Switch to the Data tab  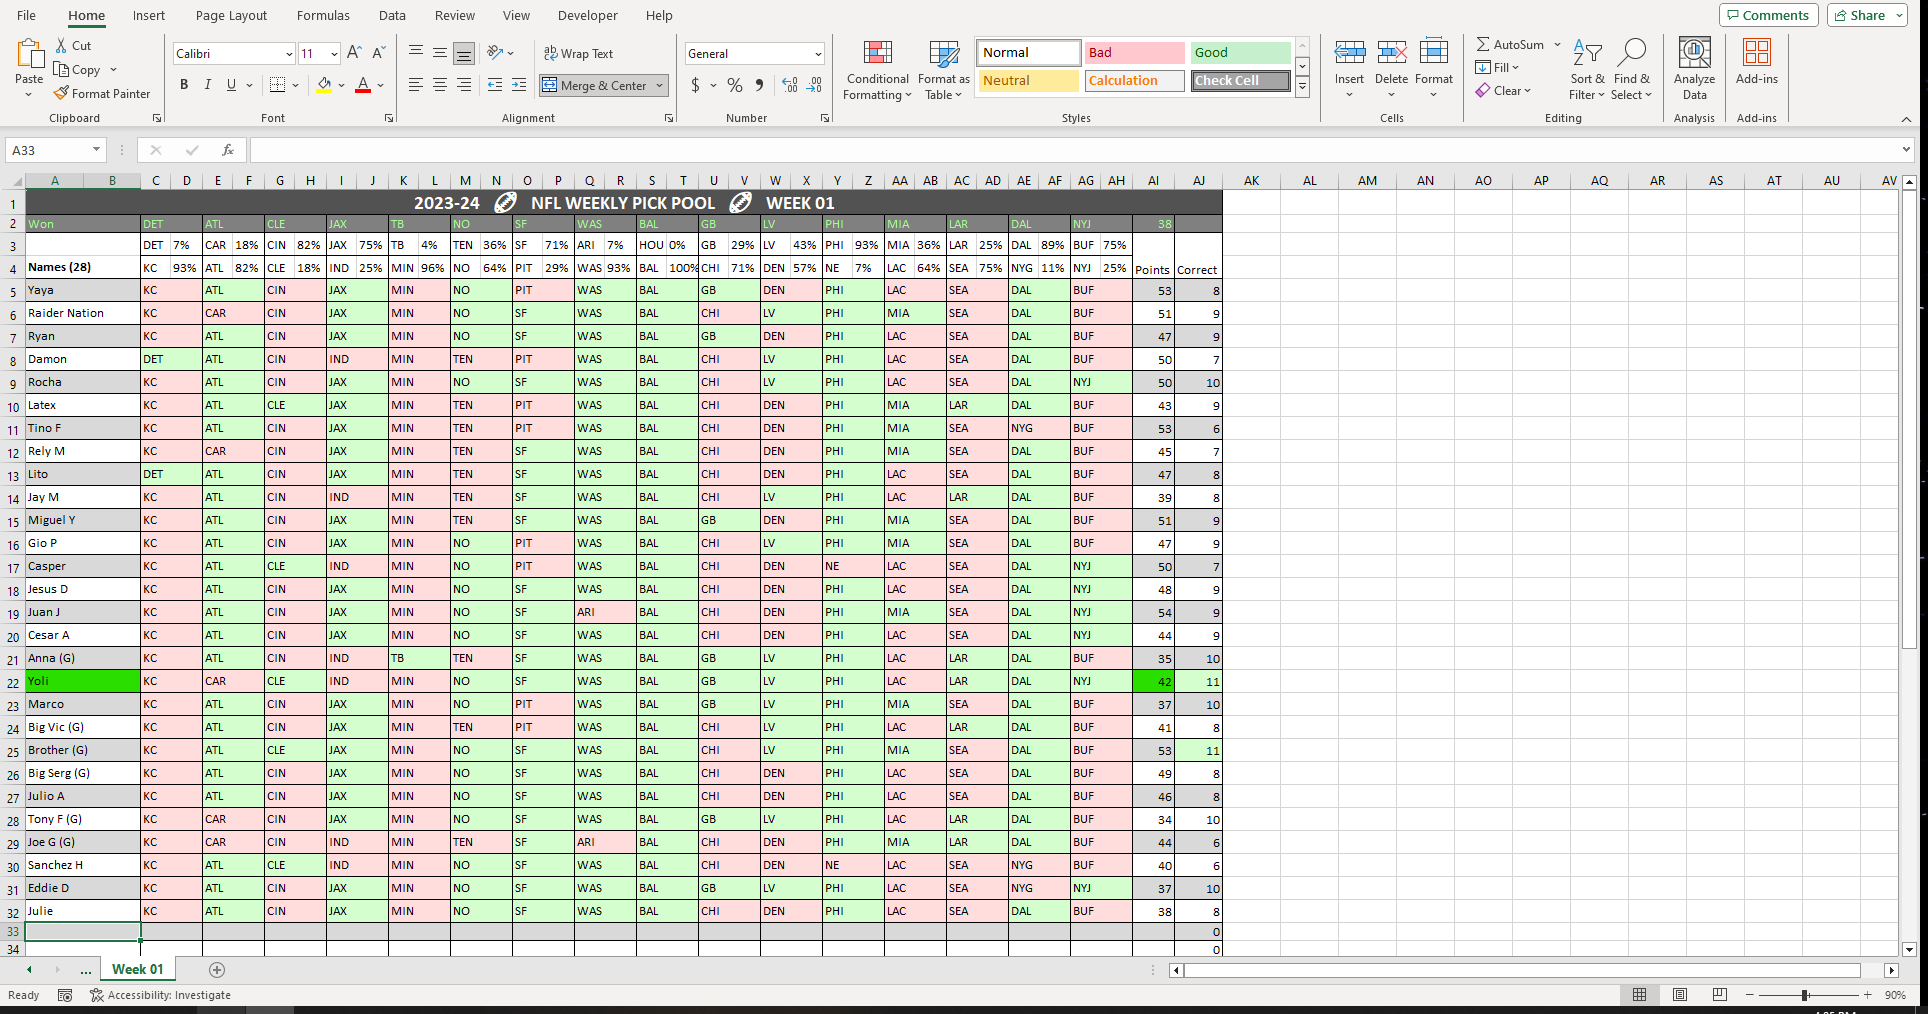392,15
